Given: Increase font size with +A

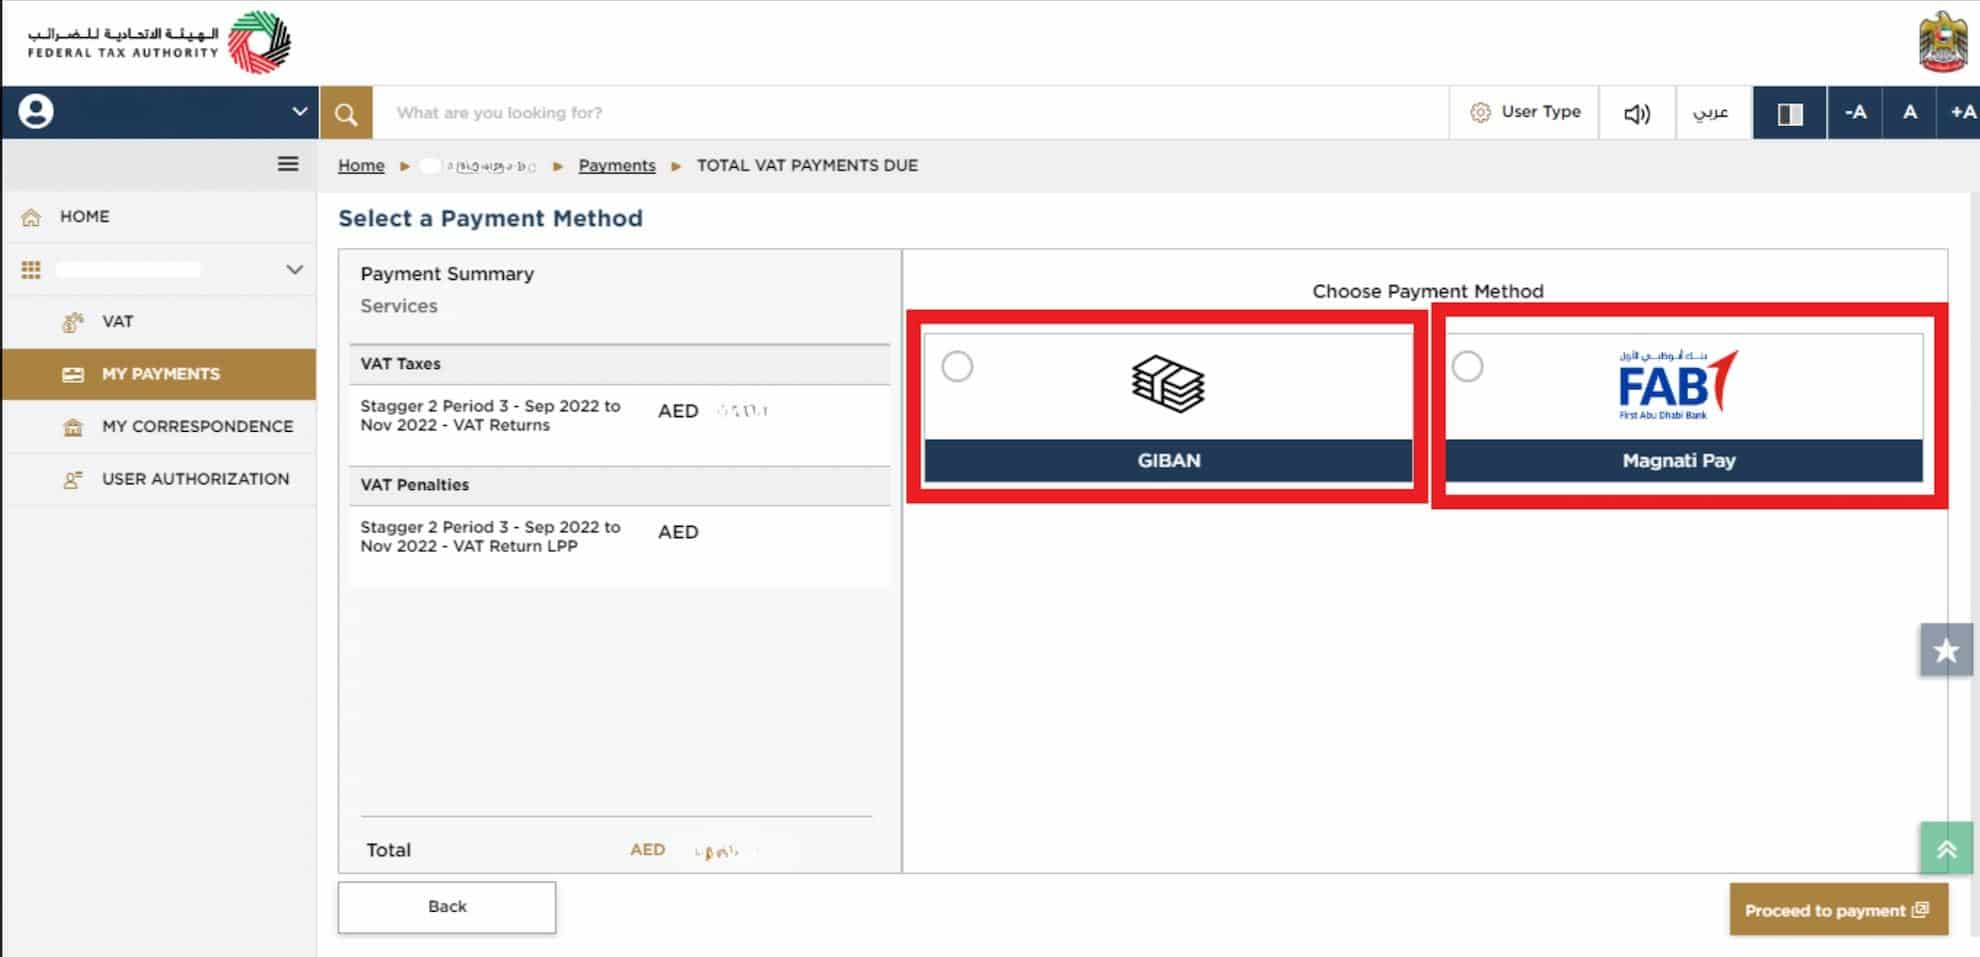Looking at the screenshot, I should coord(1960,112).
